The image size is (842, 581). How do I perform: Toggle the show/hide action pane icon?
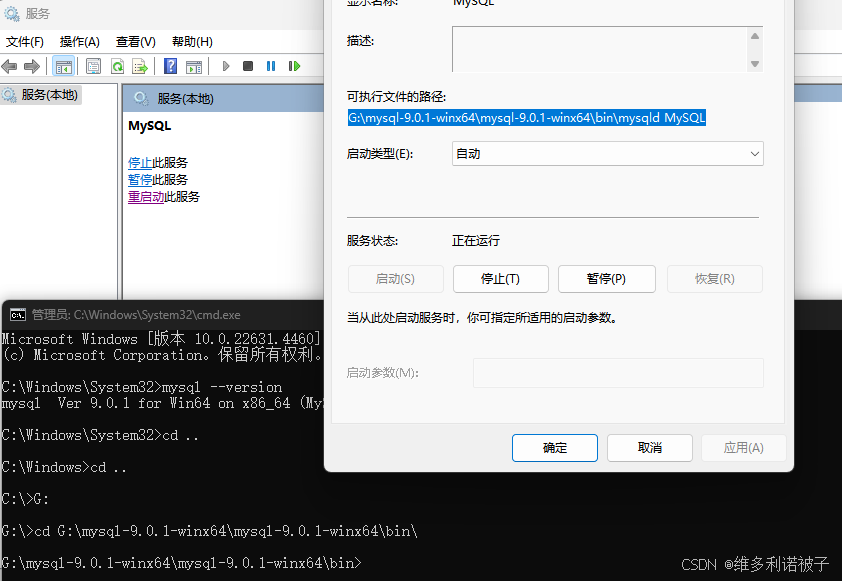[194, 67]
